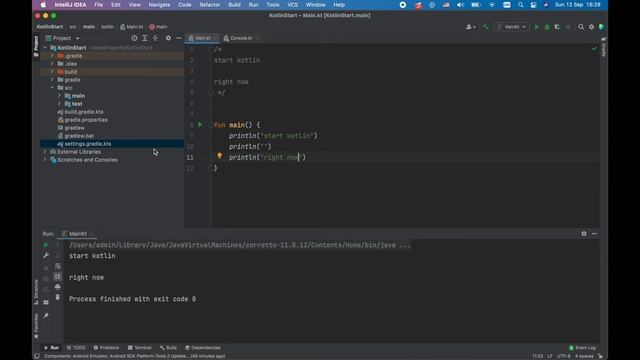640x360 pixels.
Task: Expand Scratches and Consoles node
Action: [x=45, y=160]
